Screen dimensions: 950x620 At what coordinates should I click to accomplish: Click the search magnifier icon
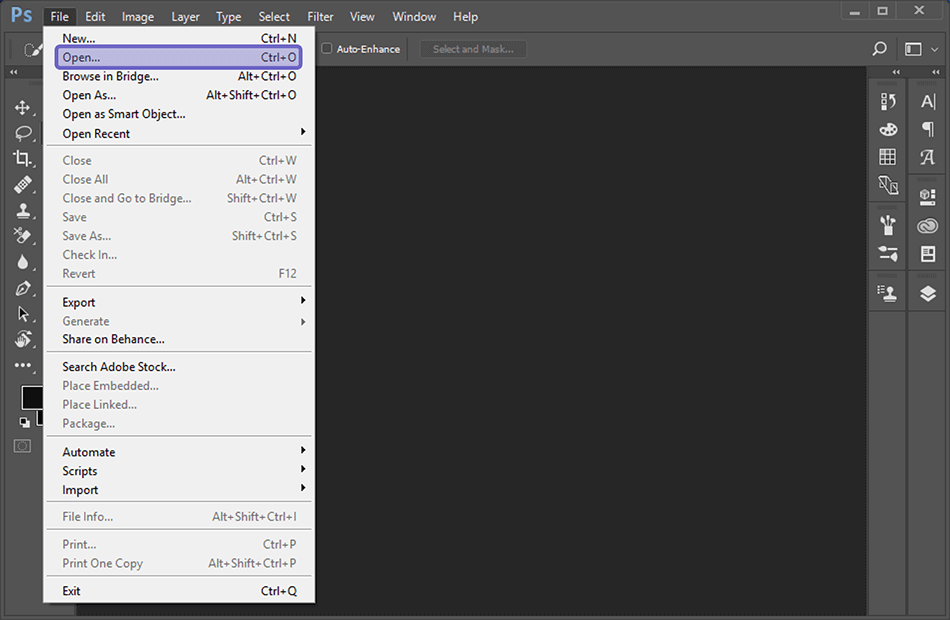[880, 48]
